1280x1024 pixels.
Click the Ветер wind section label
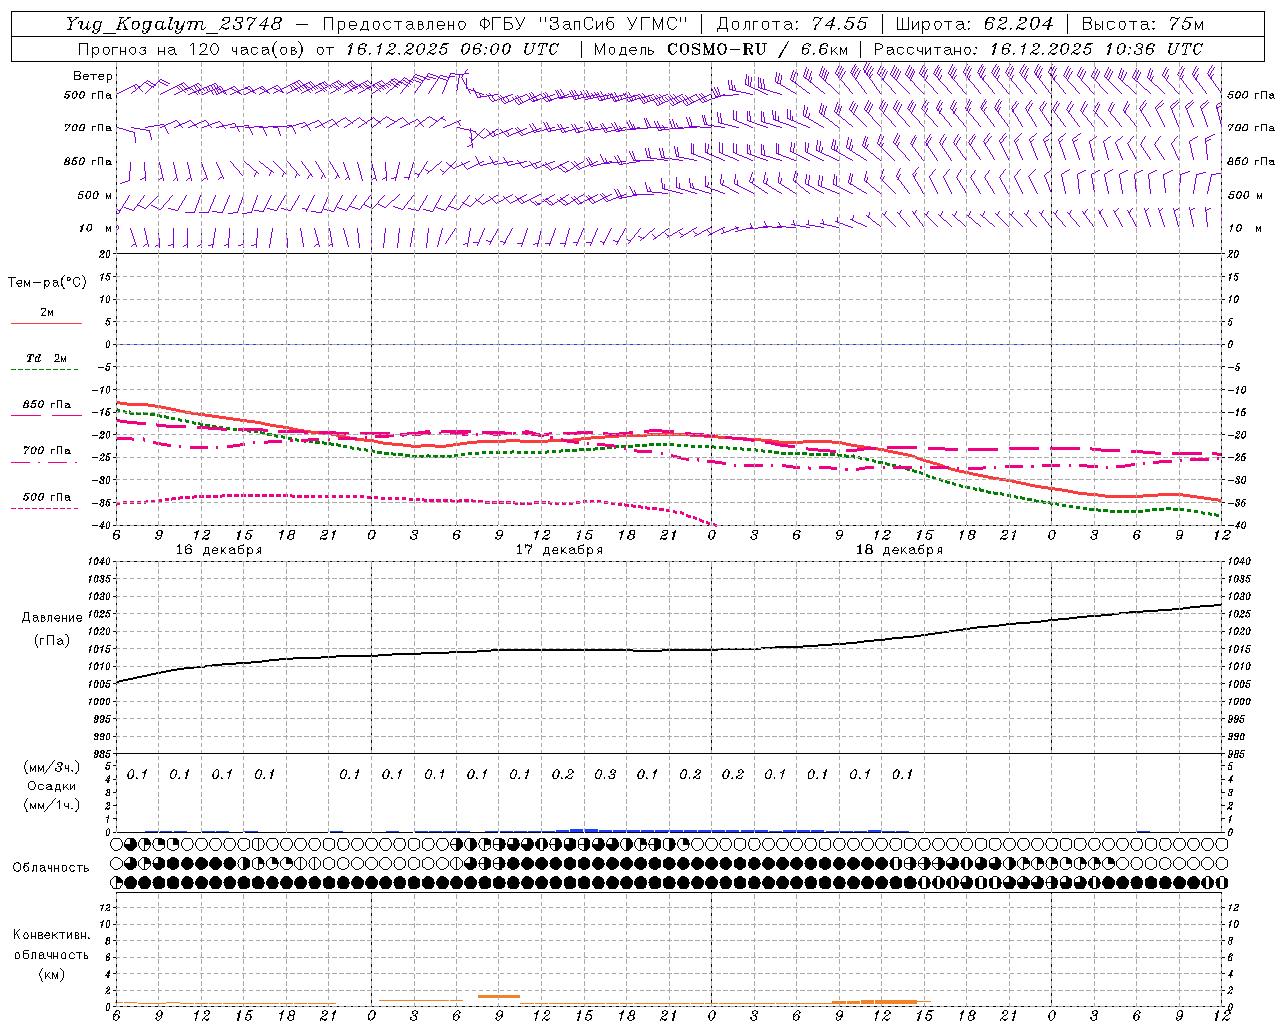(93, 76)
